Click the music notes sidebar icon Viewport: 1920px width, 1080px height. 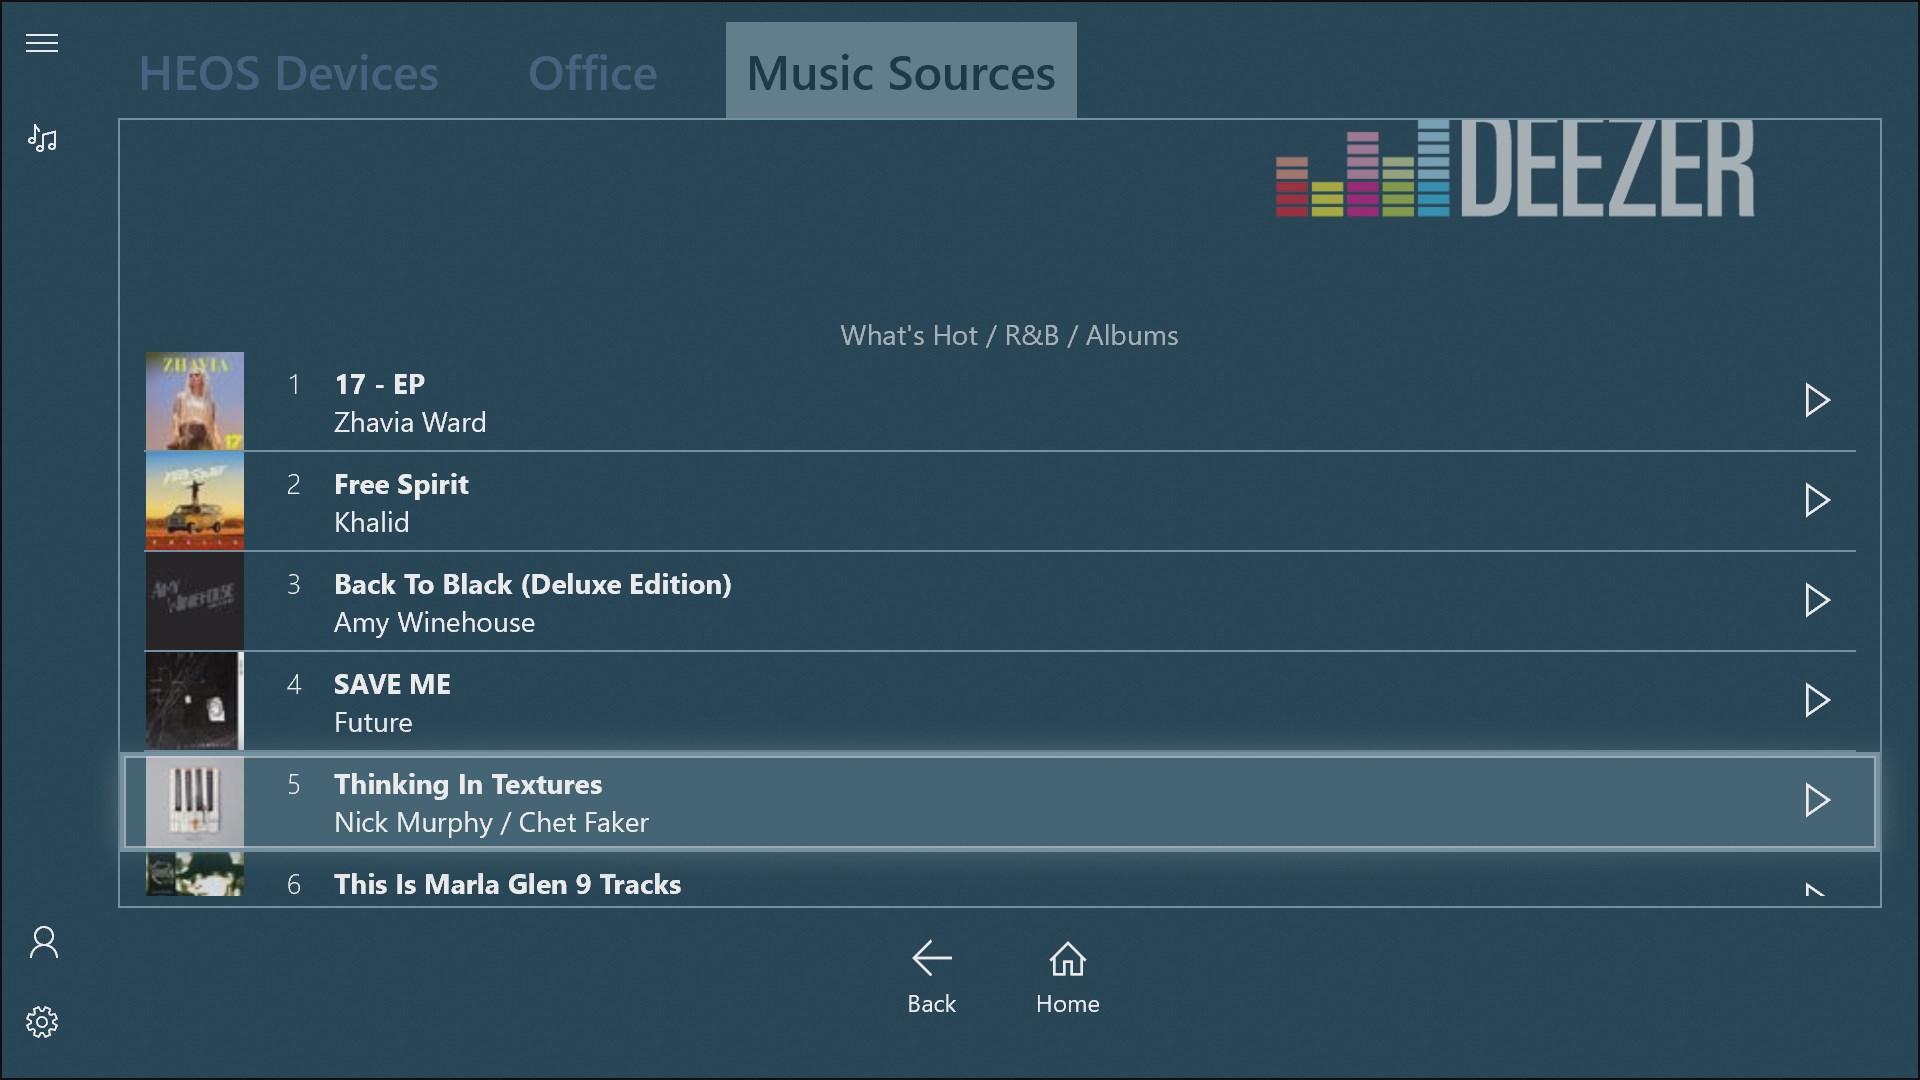[x=42, y=138]
